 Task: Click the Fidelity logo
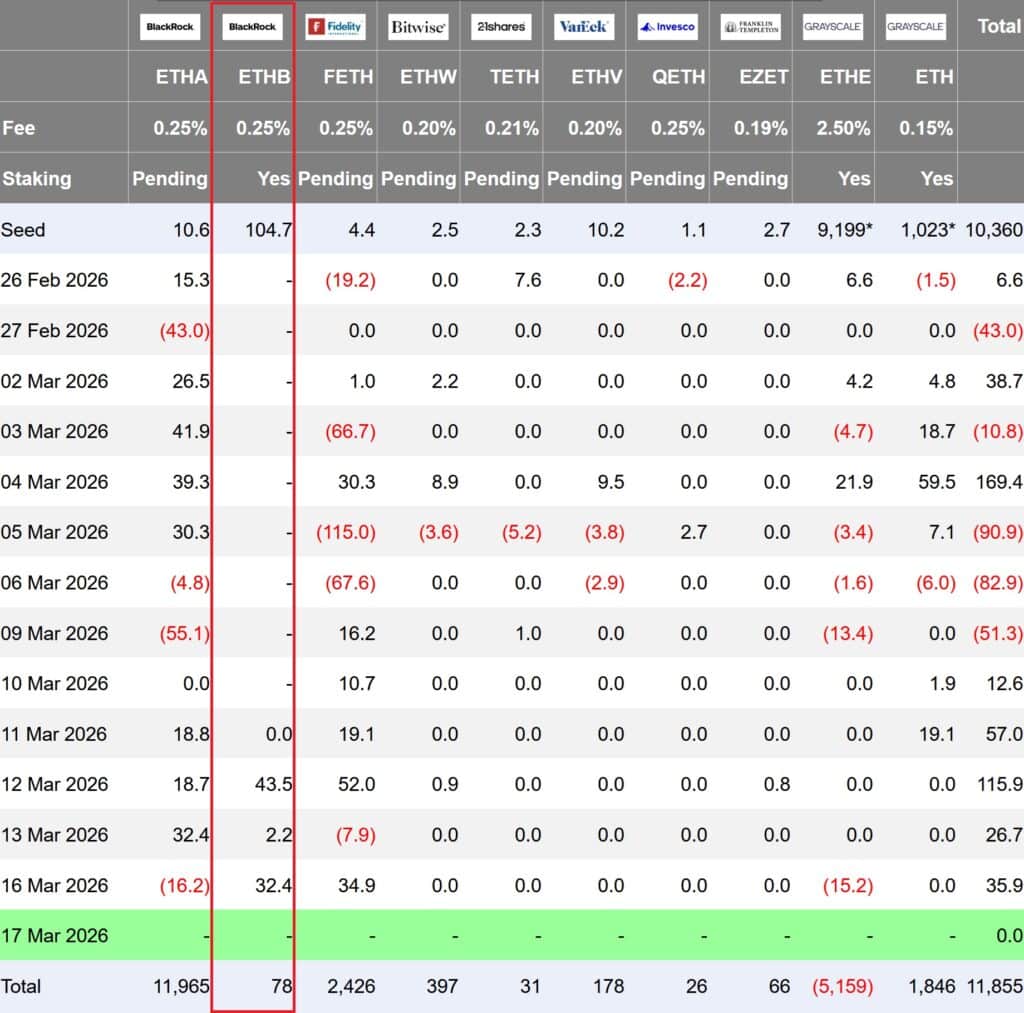click(x=336, y=27)
